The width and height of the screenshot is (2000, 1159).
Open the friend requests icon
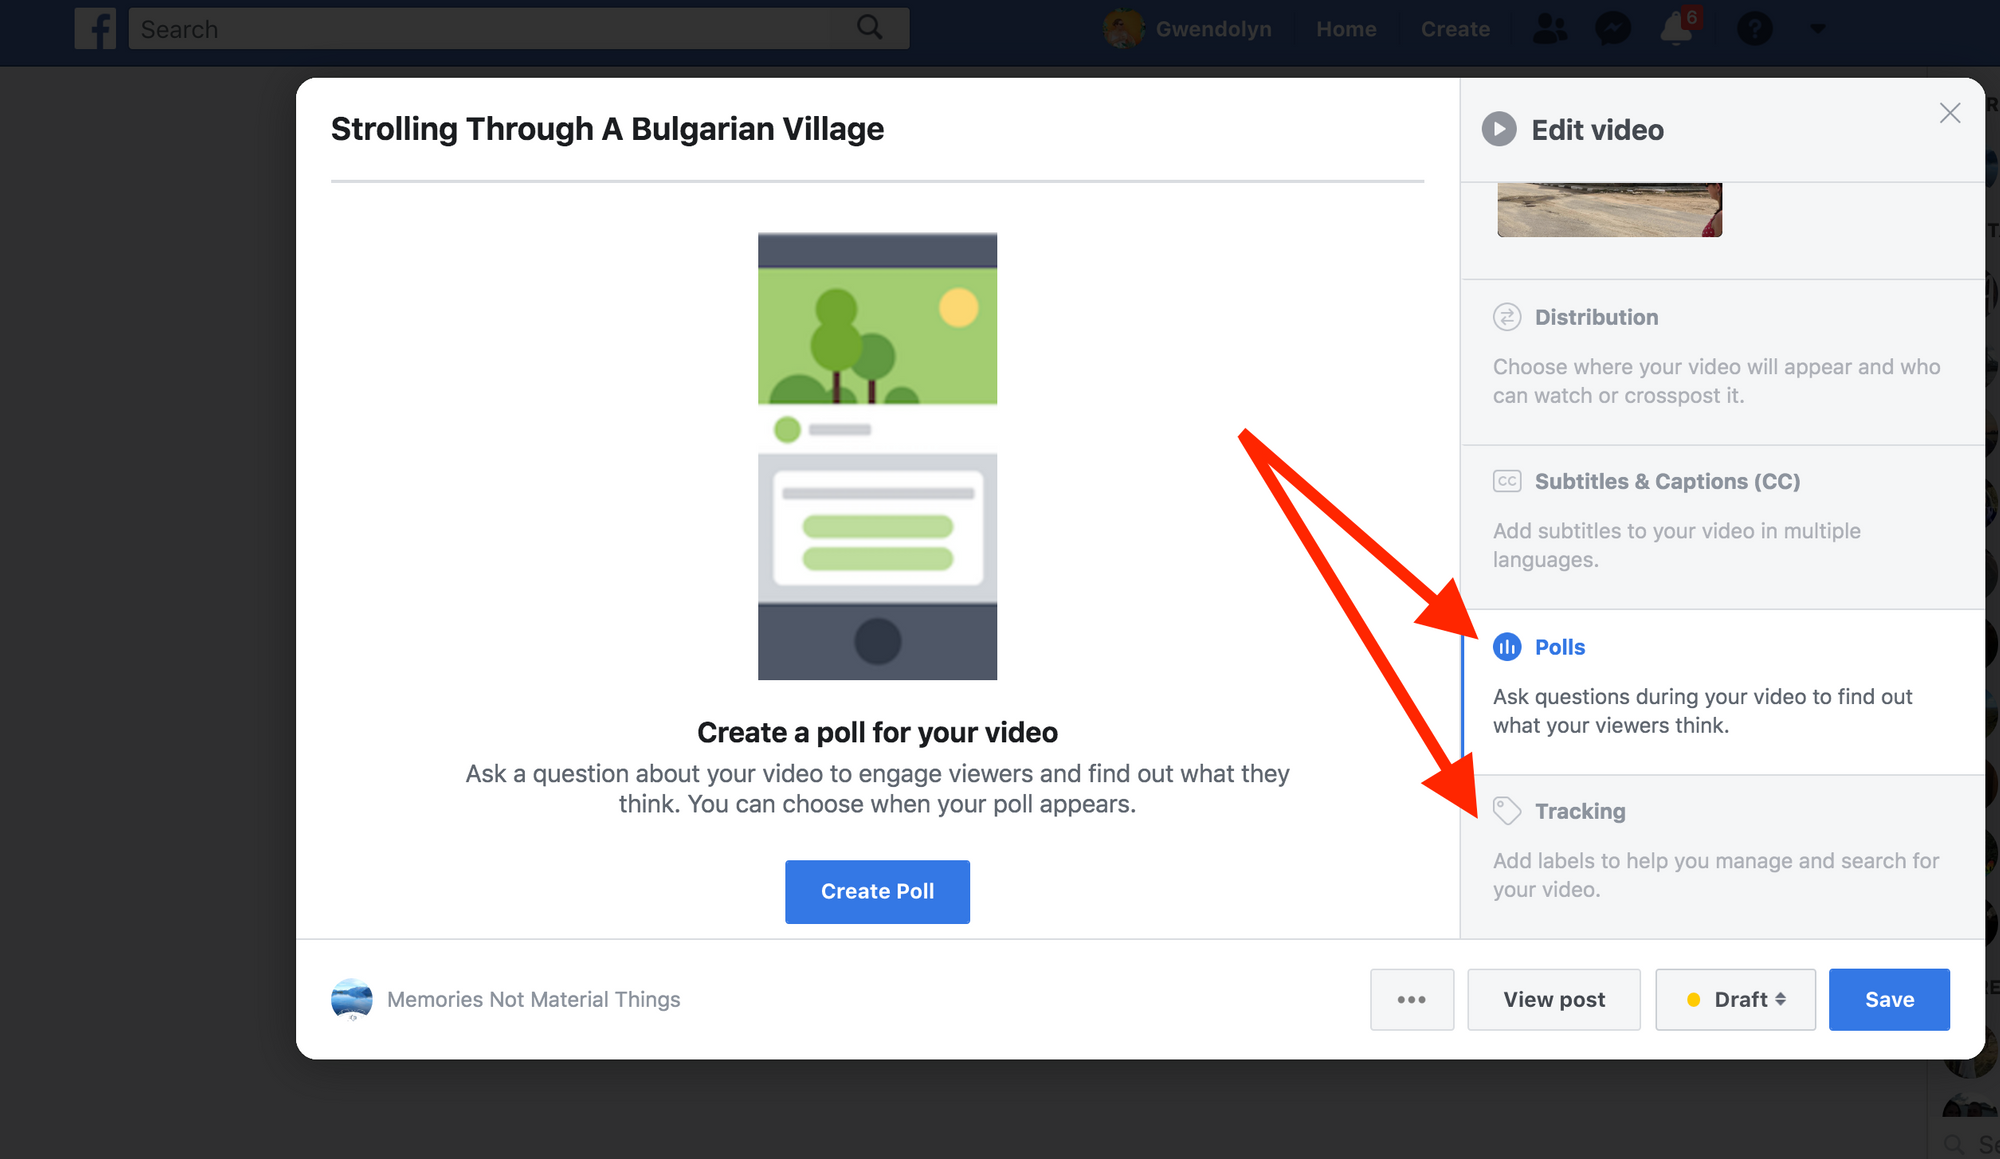[1550, 29]
